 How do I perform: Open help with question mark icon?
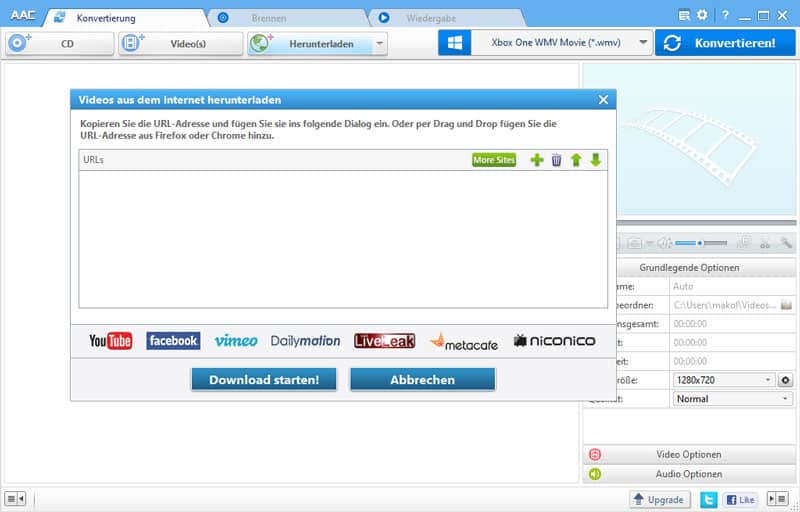[x=725, y=15]
